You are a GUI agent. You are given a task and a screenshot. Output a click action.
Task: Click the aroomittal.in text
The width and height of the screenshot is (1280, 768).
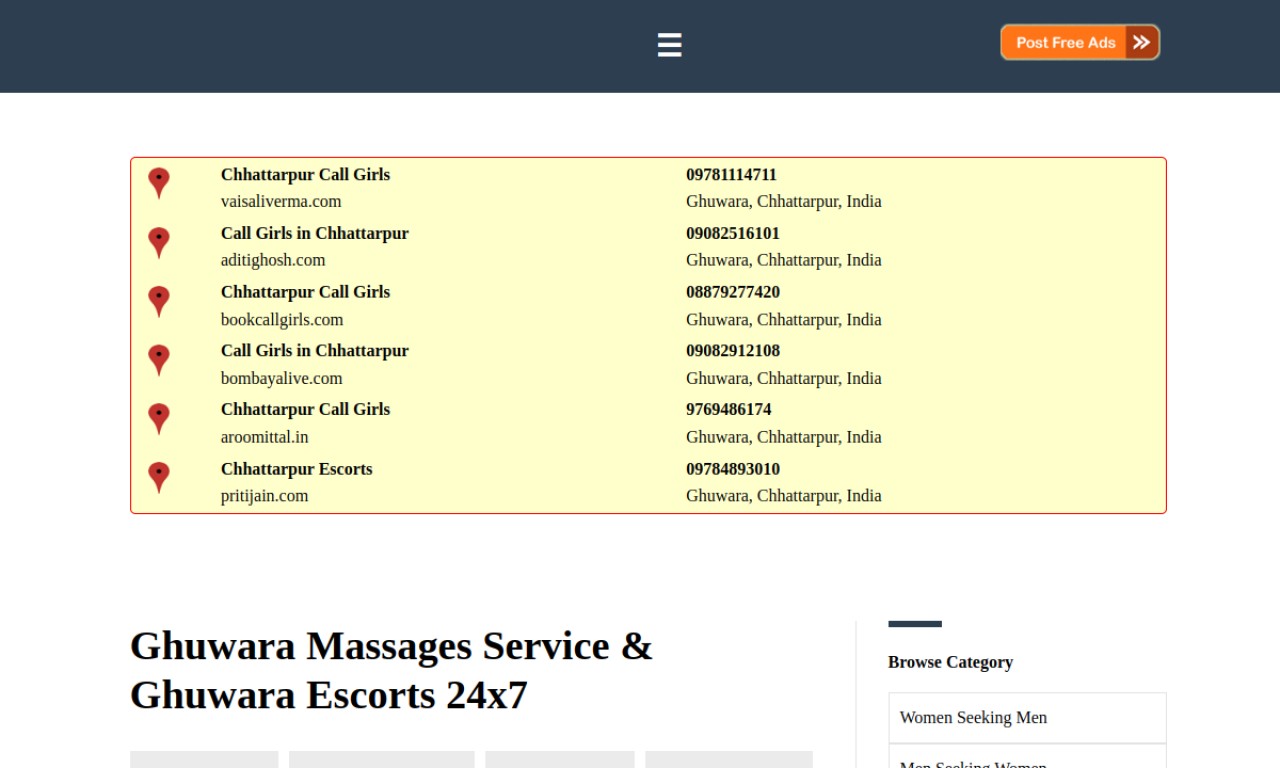pos(265,437)
